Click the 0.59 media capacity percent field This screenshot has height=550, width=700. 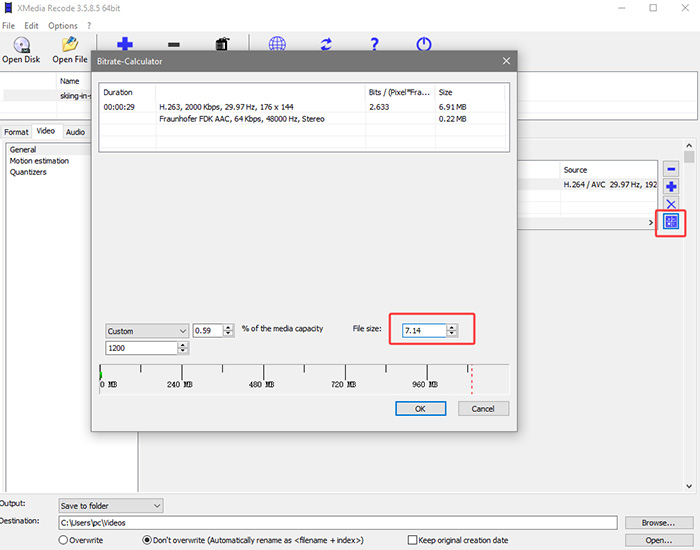[208, 330]
